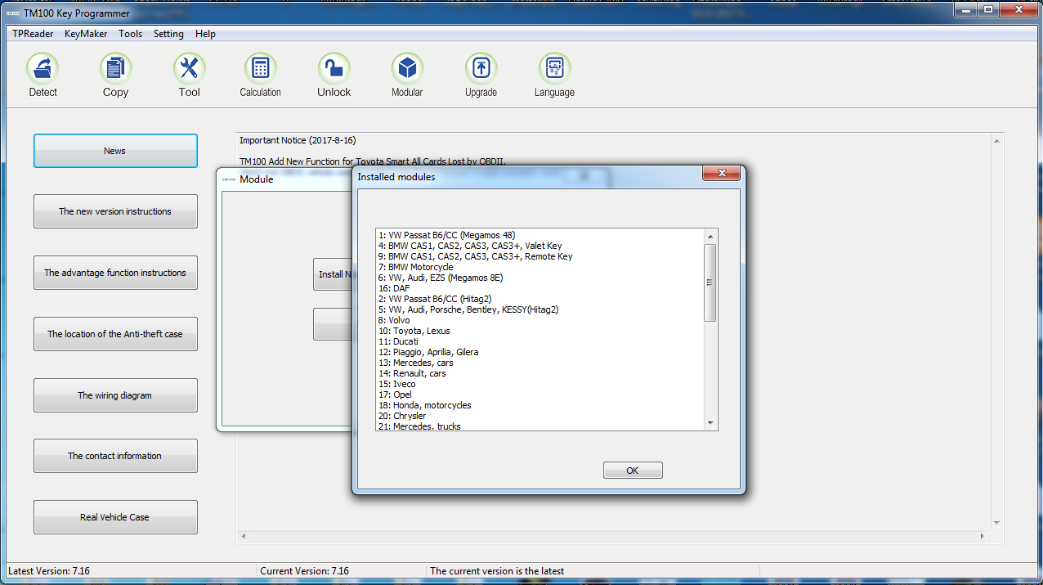Click 'The current version is the latest' status
Image resolution: width=1043 pixels, height=585 pixels.
pos(497,571)
